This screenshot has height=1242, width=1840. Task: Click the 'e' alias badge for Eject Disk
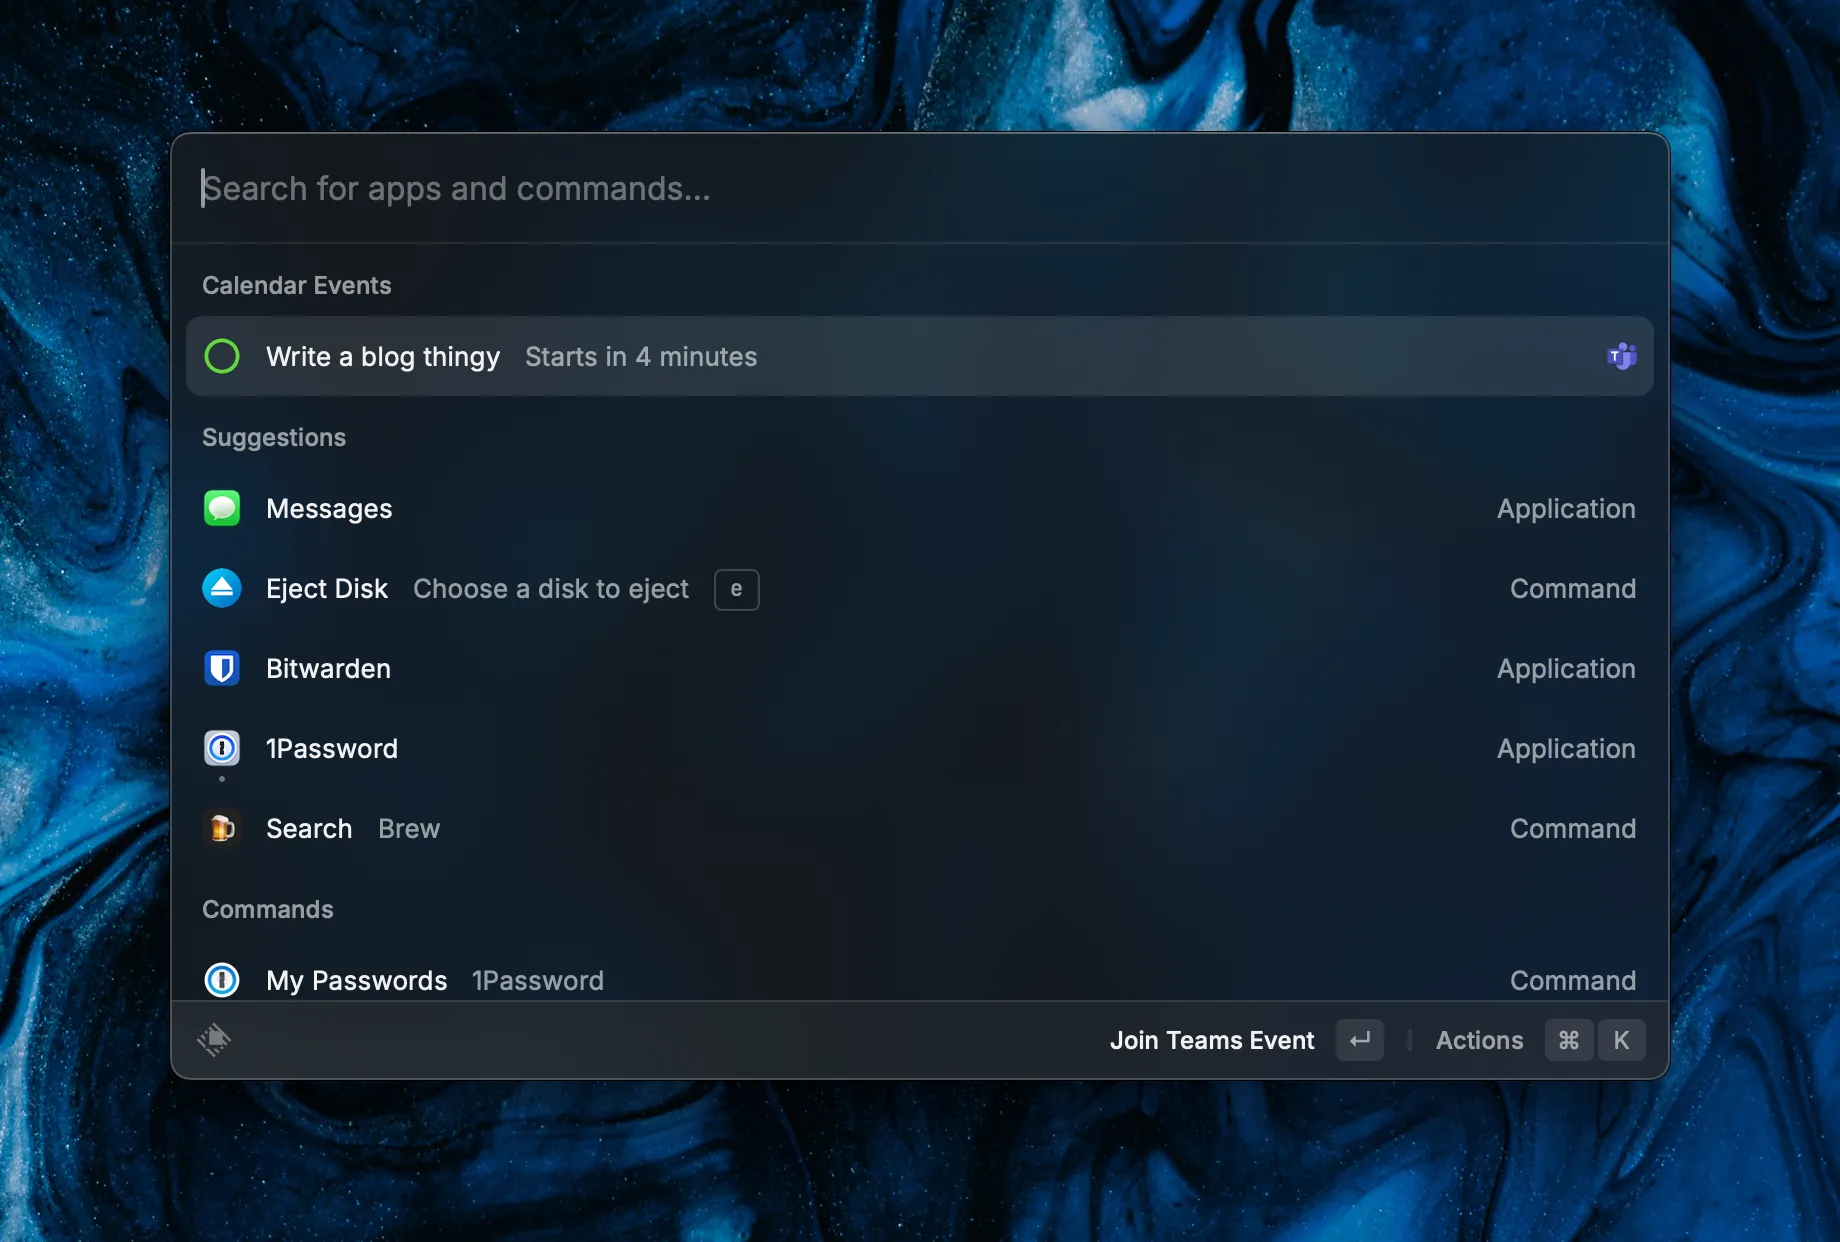pyautogui.click(x=736, y=589)
